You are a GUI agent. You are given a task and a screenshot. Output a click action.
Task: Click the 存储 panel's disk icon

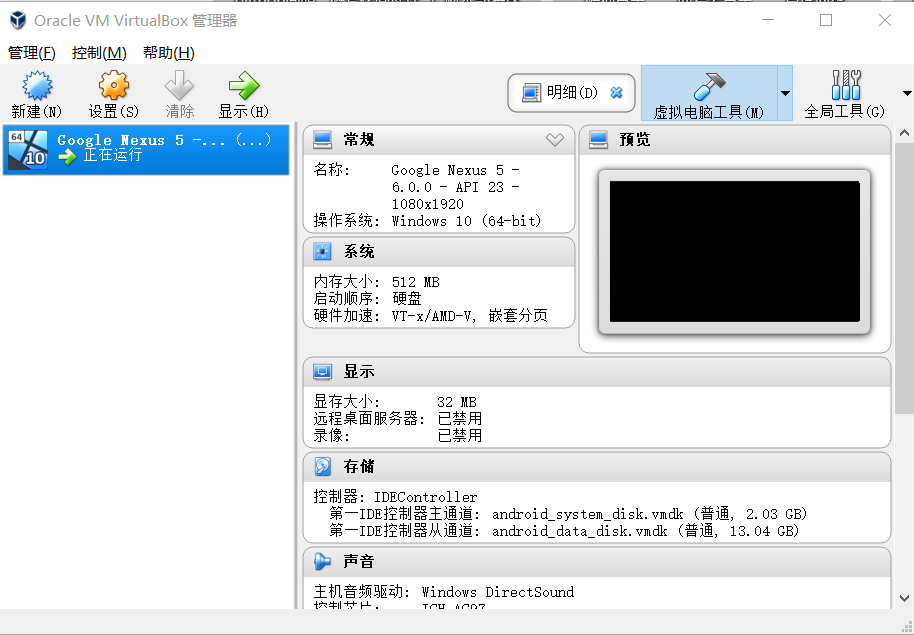pos(322,466)
